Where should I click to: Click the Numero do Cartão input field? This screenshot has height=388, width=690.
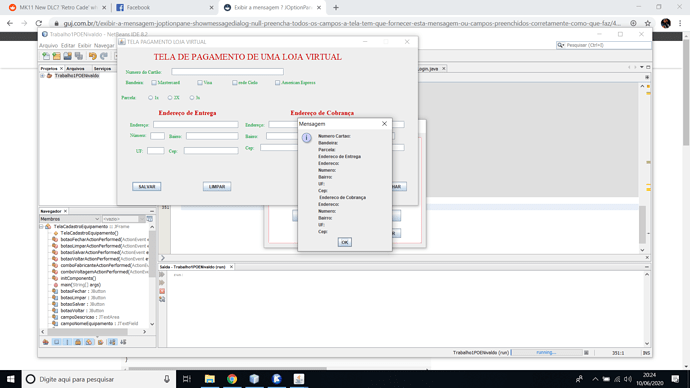point(228,71)
